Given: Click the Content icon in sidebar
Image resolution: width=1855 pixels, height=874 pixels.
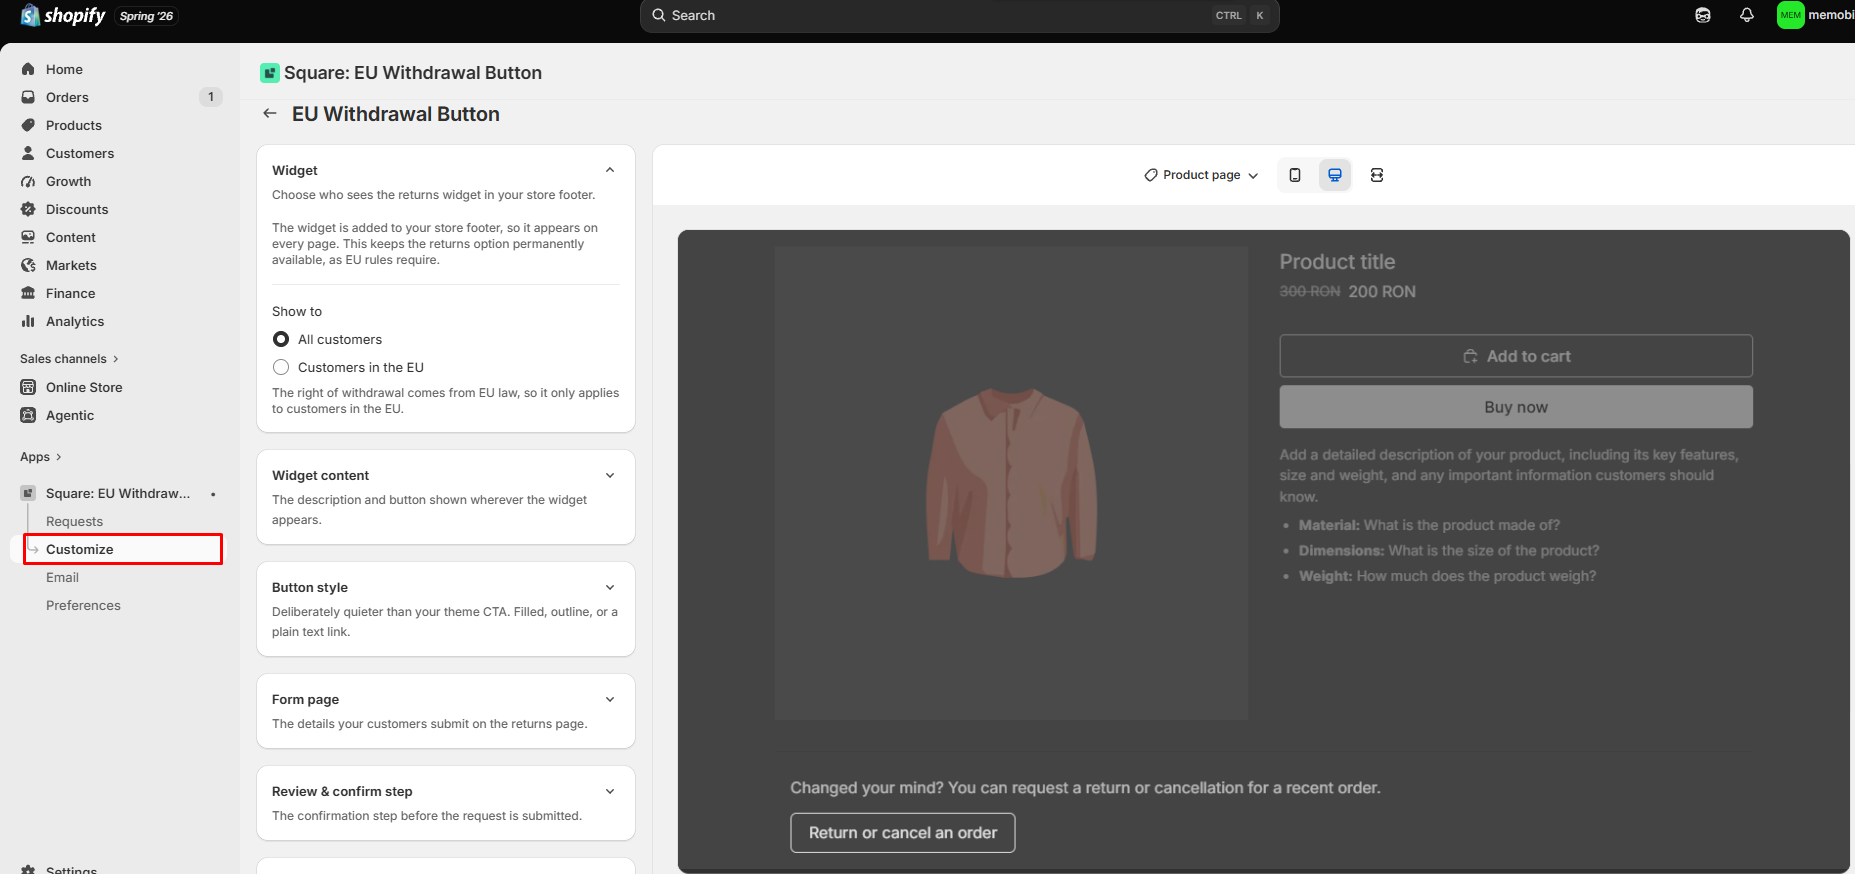Looking at the screenshot, I should (x=28, y=237).
